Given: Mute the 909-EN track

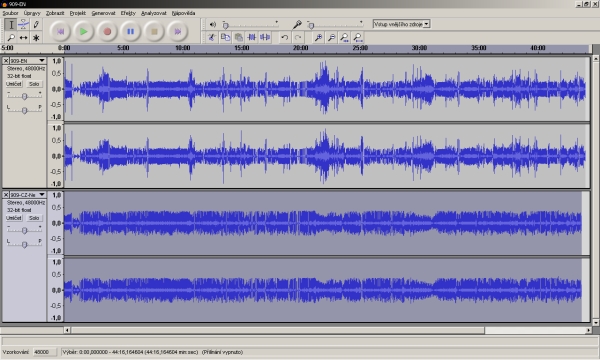Looking at the screenshot, I should tap(14, 84).
